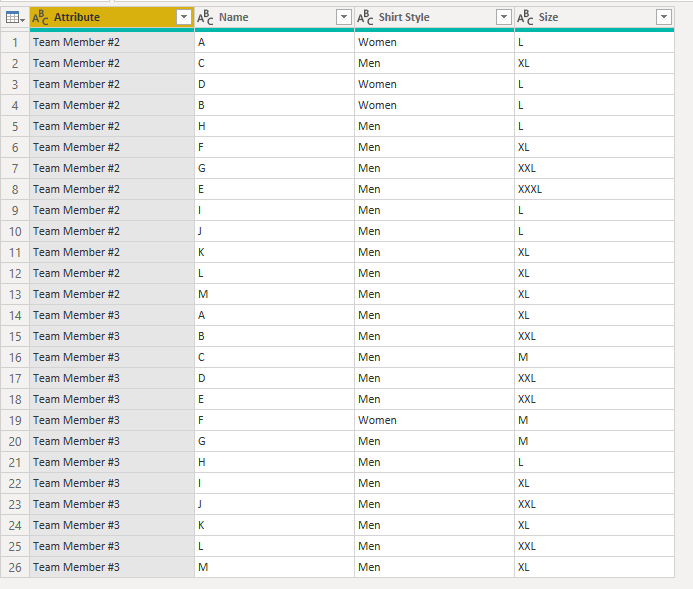Image resolution: width=693 pixels, height=589 pixels.
Task: Click Name cell 'E' in row 8
Action: 274,190
